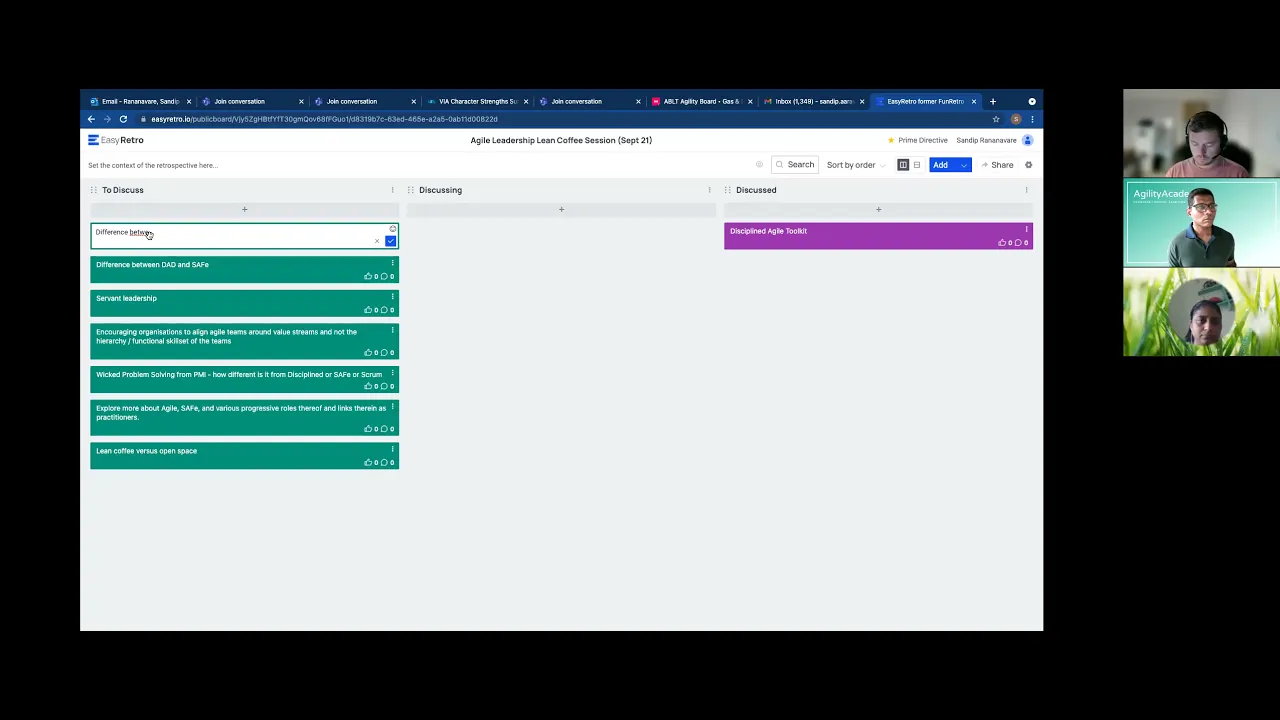Open options for 'Difference between DAD and SAFe' card

[392, 263]
